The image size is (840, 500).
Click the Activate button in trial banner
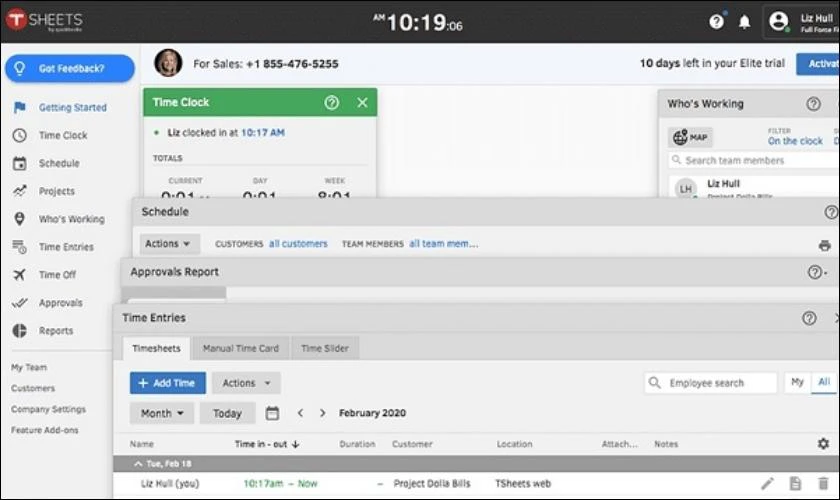click(818, 64)
